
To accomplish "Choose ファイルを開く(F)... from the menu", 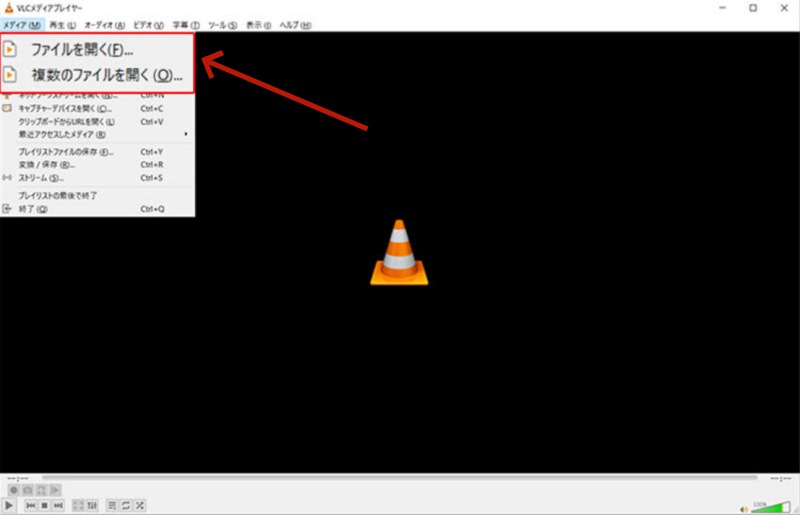I will pos(97,50).
